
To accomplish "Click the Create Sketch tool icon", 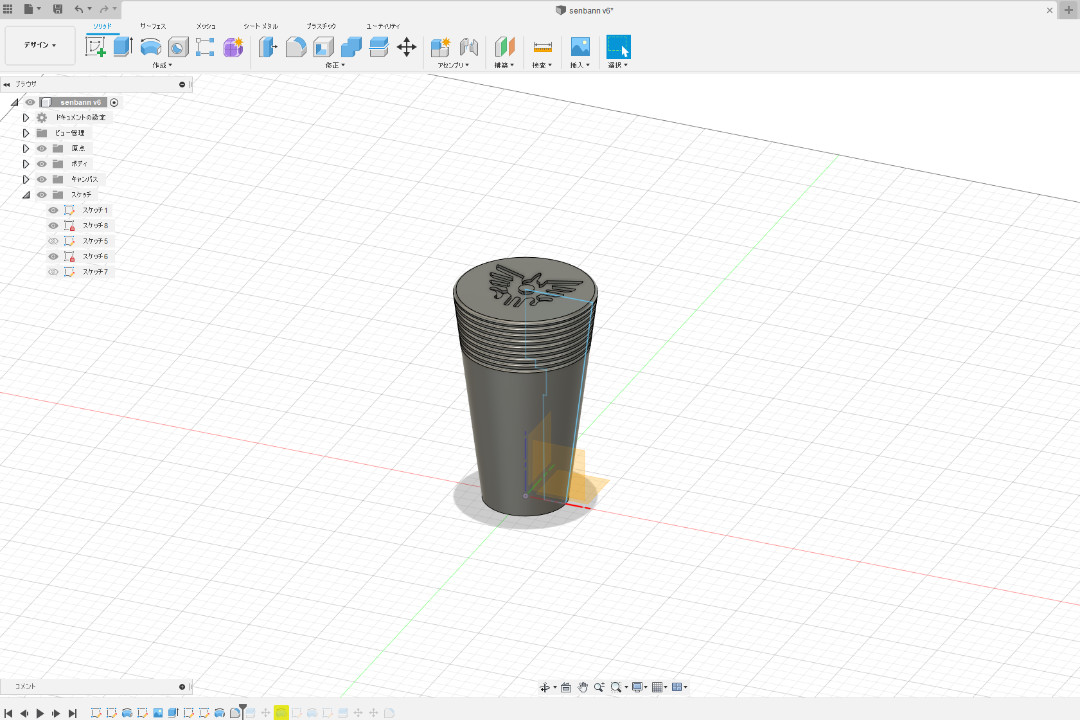I will 96,47.
